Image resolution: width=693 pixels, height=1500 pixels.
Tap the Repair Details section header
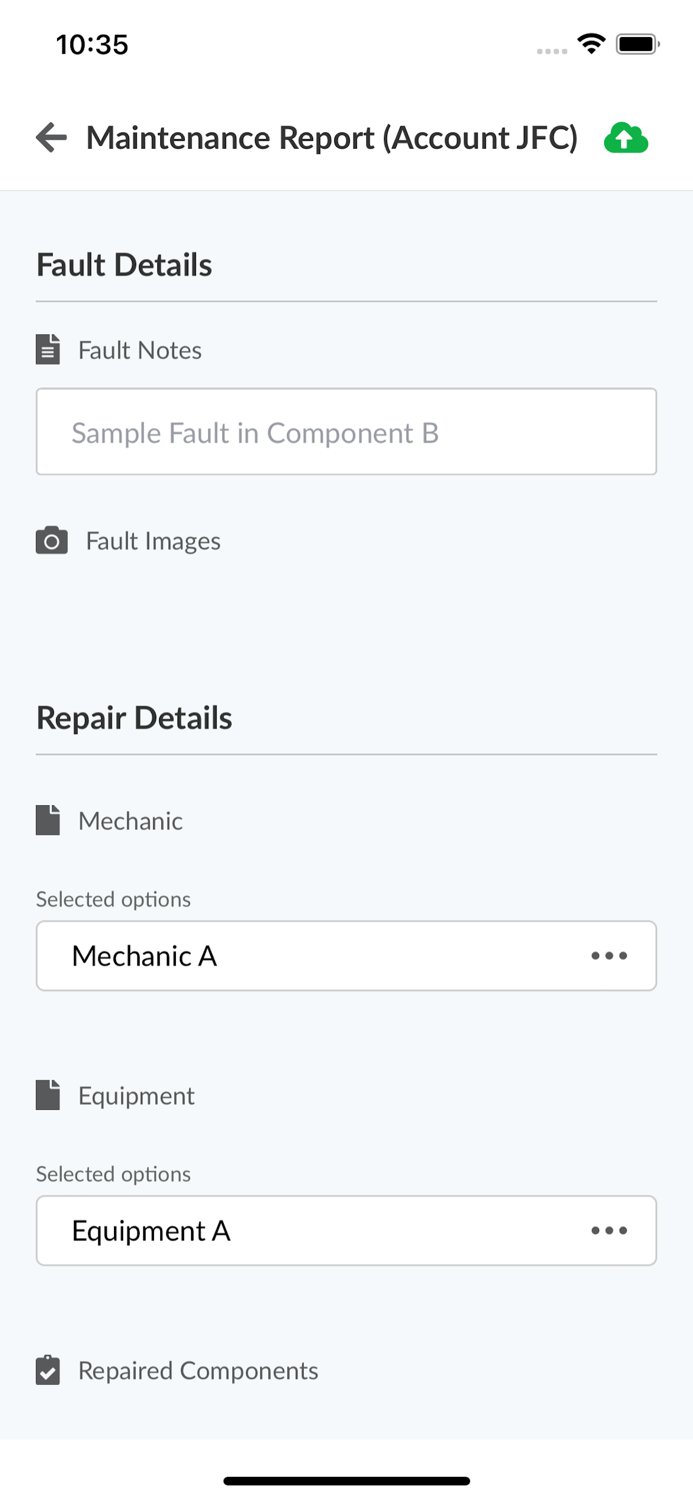(x=134, y=718)
